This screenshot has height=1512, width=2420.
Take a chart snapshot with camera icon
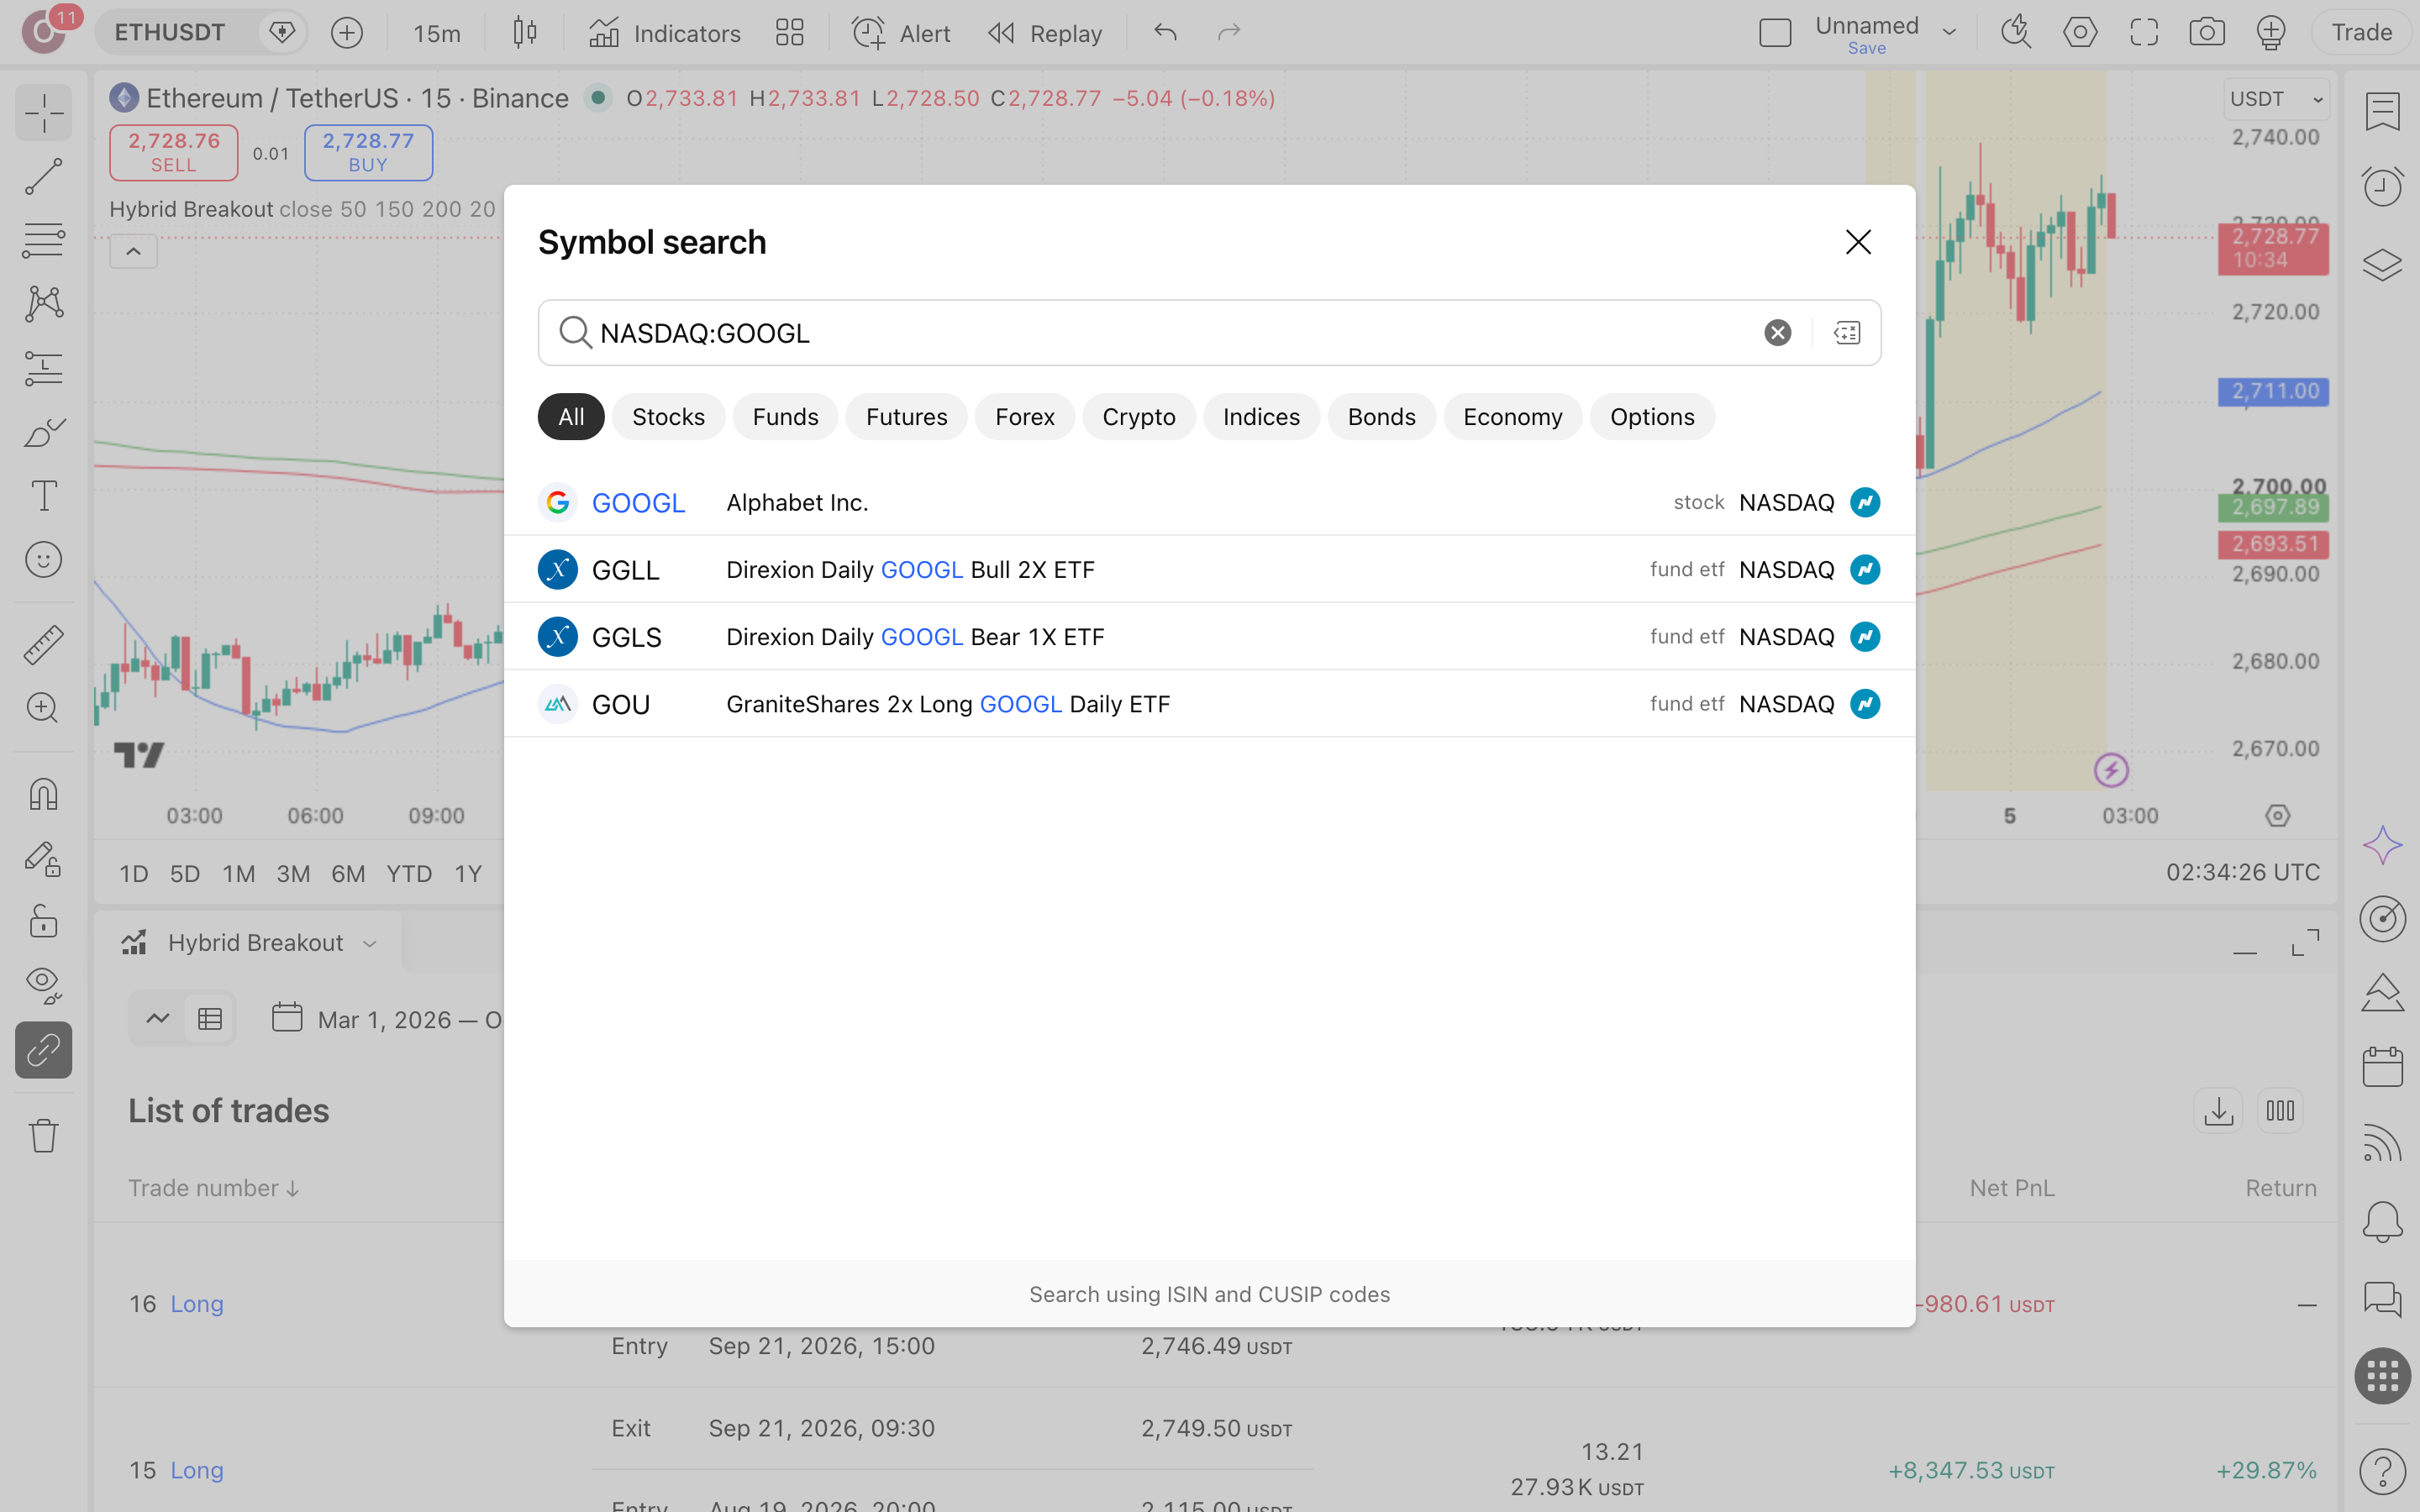pyautogui.click(x=2206, y=33)
